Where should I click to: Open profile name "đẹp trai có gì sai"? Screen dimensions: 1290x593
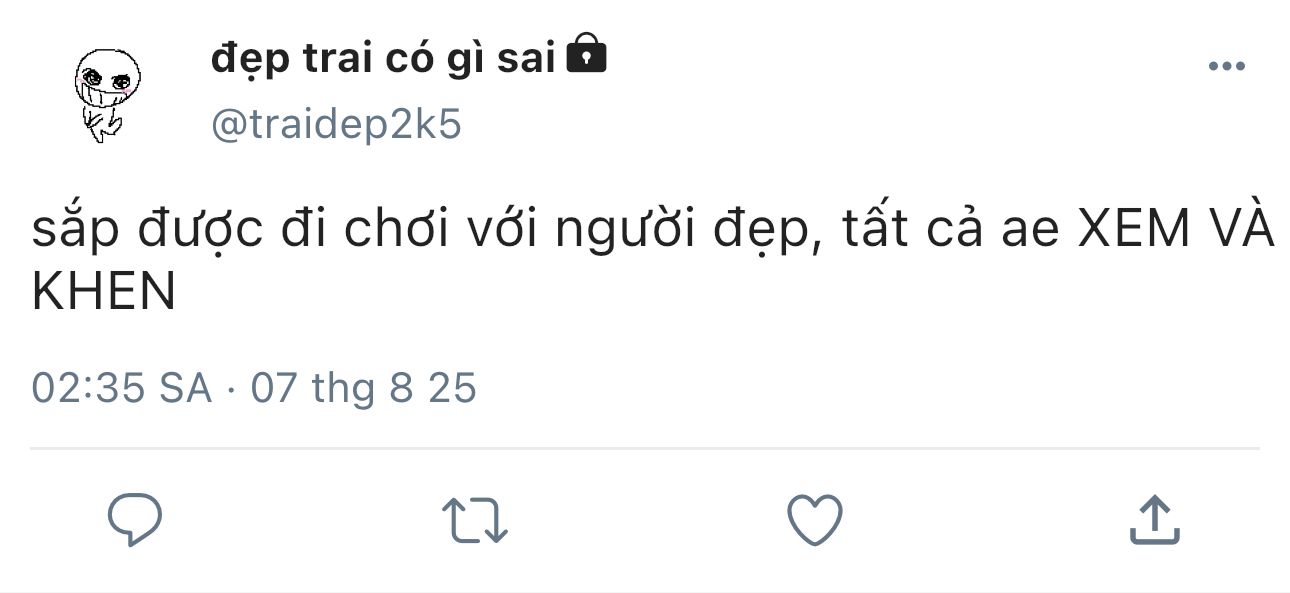(x=382, y=59)
